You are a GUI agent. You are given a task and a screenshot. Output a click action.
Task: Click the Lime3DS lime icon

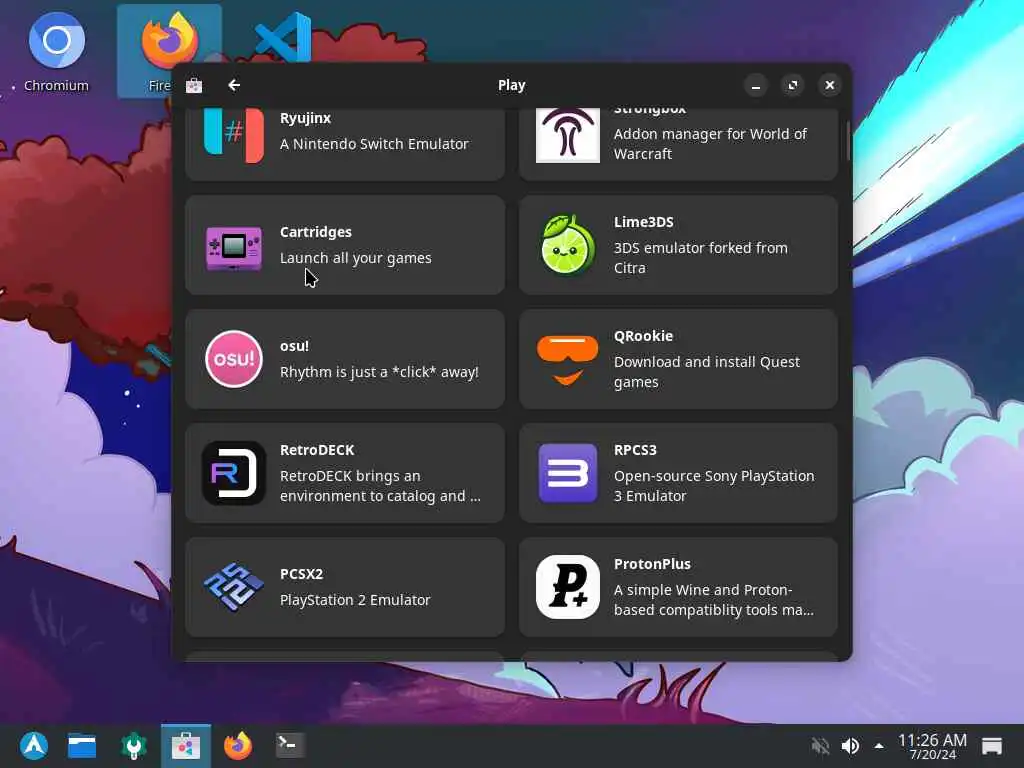point(568,245)
